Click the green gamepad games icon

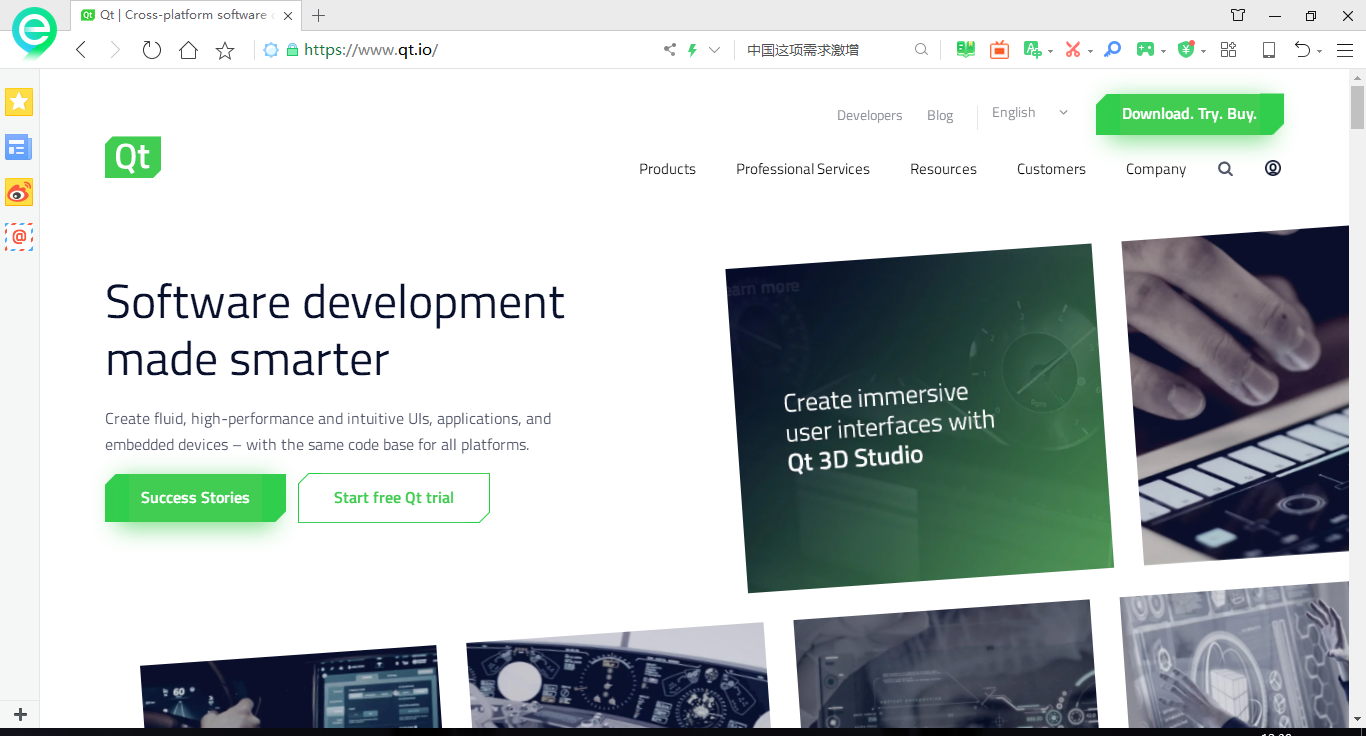[x=1146, y=50]
